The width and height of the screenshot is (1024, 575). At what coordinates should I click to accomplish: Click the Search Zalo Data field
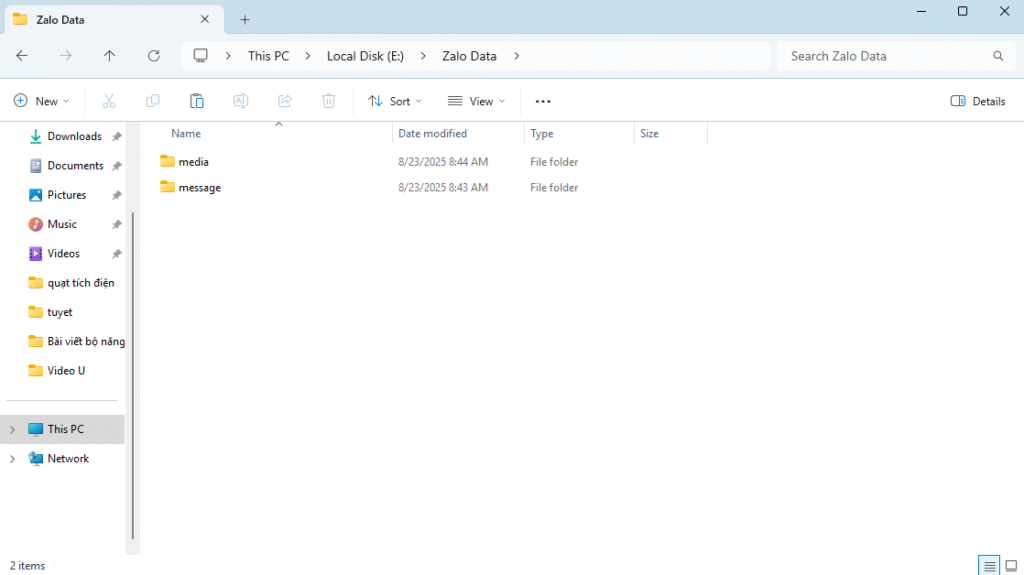click(885, 56)
